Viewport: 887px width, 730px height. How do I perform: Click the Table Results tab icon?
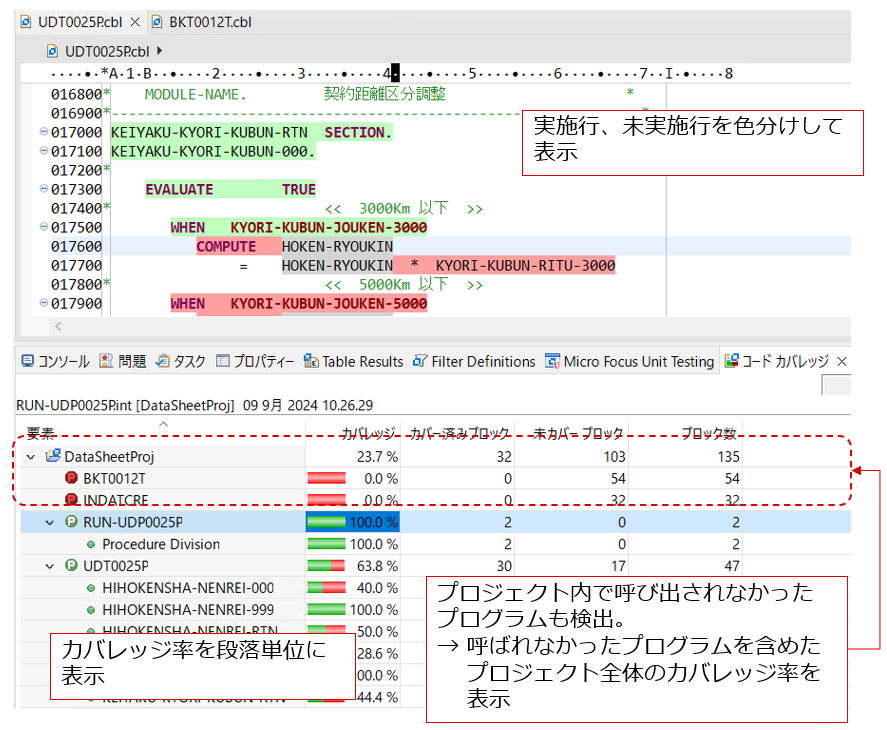coord(311,360)
